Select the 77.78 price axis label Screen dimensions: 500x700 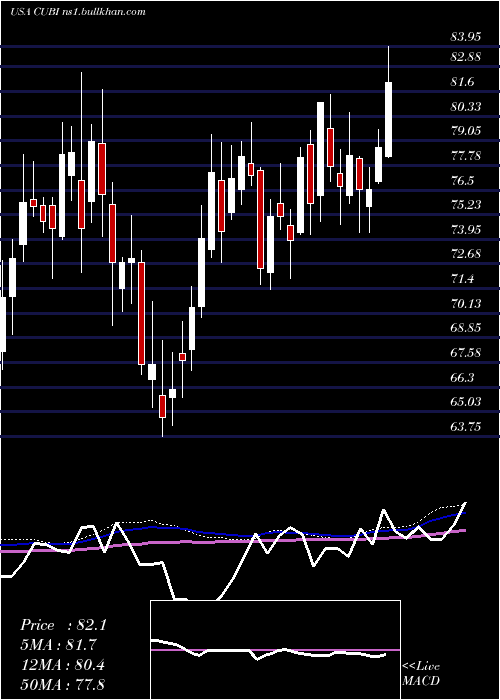[x=466, y=156]
